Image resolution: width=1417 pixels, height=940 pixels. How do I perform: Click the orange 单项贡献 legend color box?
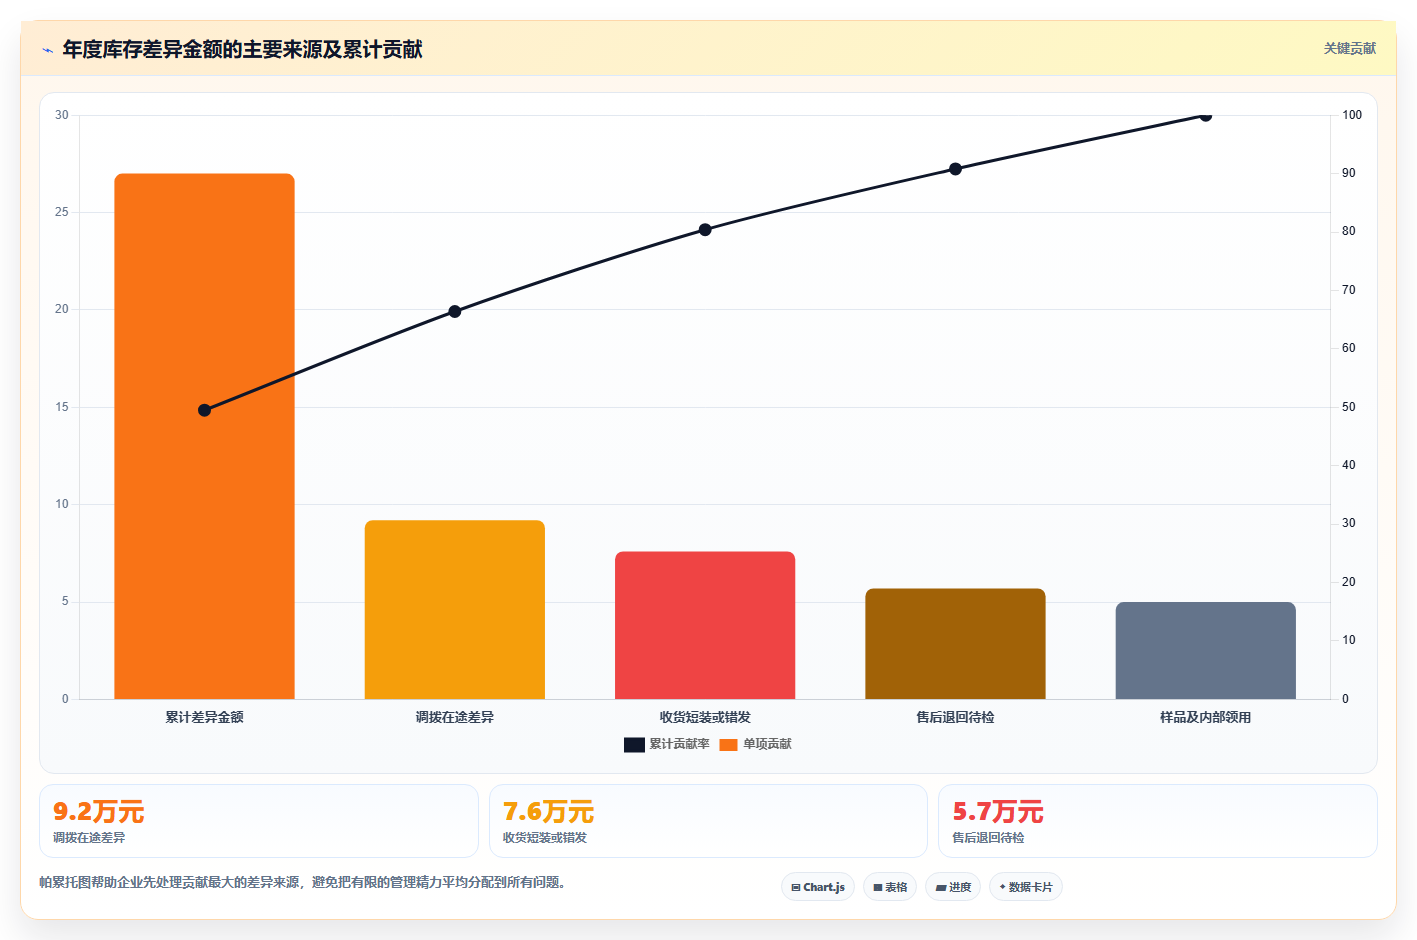click(728, 744)
